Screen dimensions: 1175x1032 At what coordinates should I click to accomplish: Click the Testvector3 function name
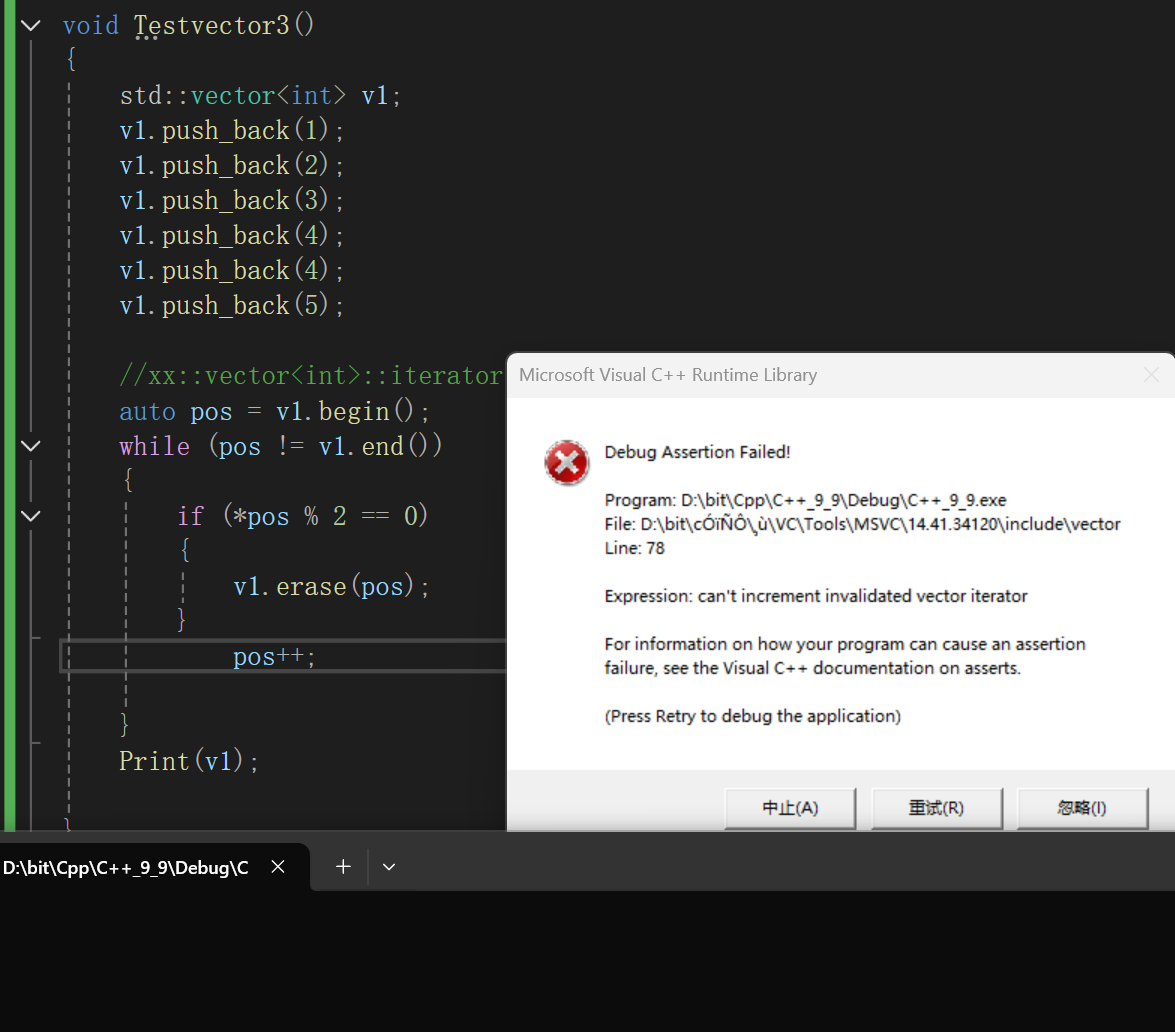pos(211,25)
